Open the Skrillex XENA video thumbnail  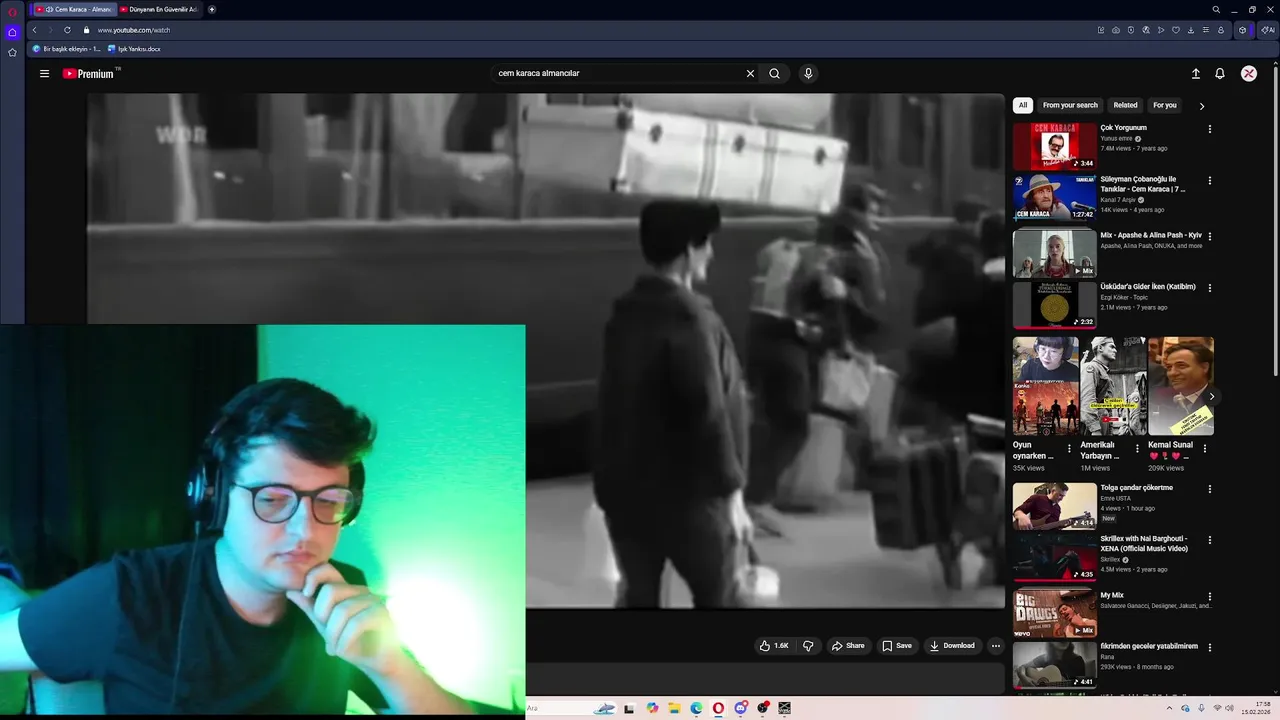1054,557
